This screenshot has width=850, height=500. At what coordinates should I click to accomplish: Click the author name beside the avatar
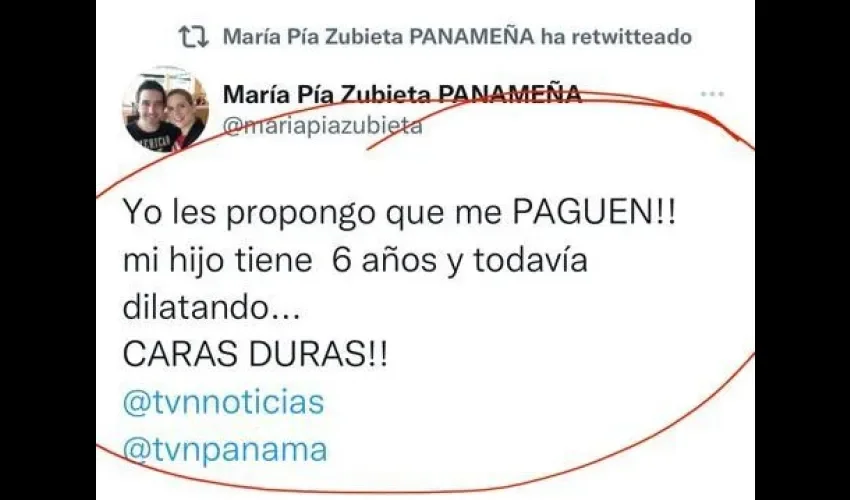coord(402,95)
